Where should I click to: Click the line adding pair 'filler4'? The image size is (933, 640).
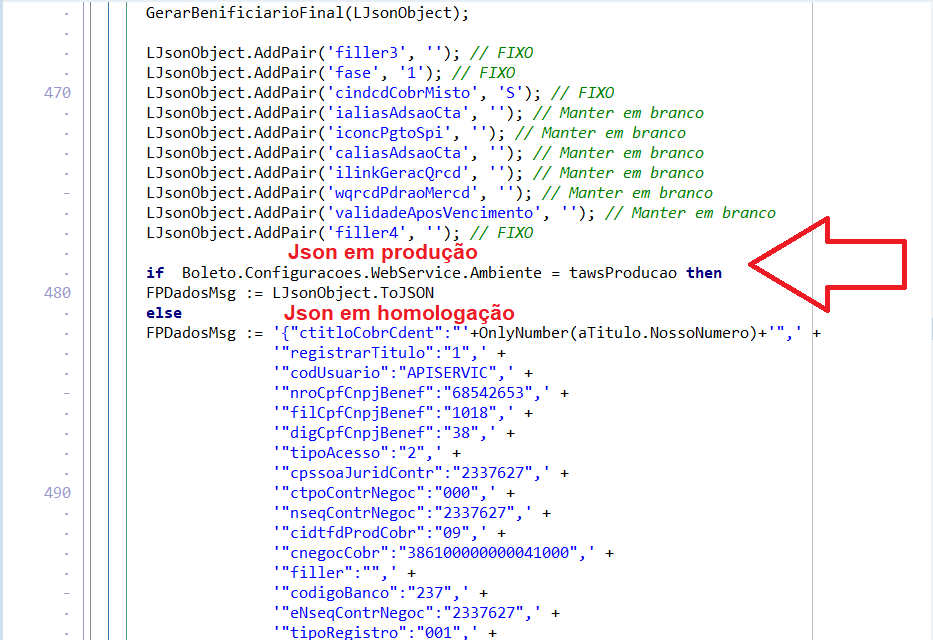(x=339, y=233)
